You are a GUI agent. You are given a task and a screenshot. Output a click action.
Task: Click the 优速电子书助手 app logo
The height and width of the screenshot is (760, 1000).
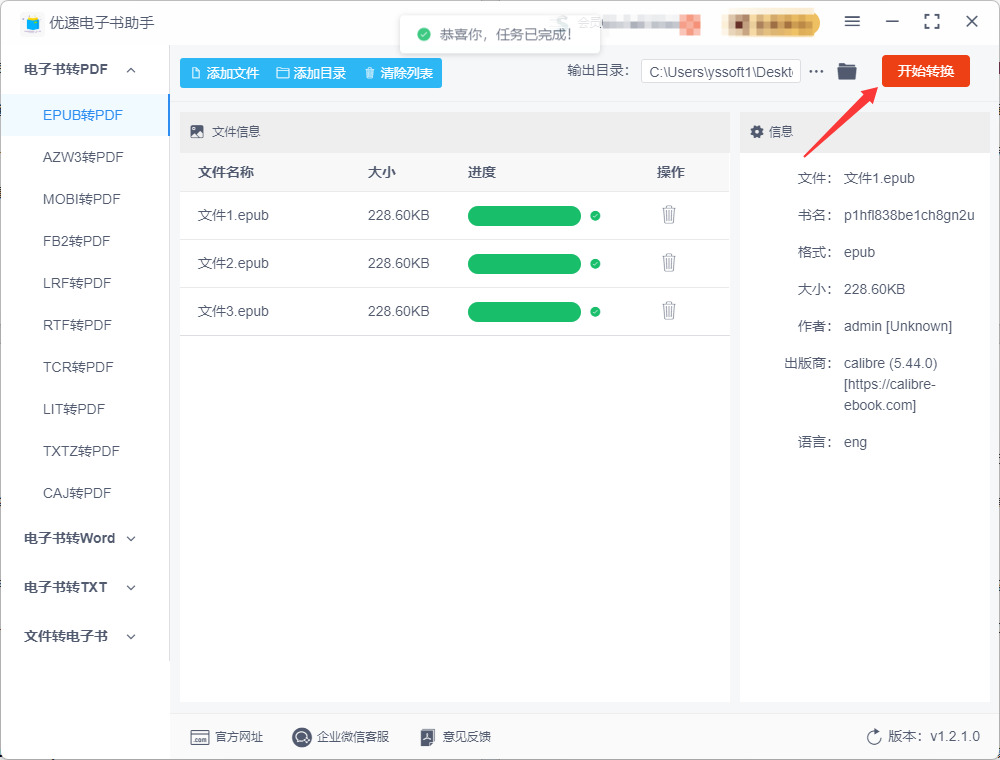coord(33,23)
